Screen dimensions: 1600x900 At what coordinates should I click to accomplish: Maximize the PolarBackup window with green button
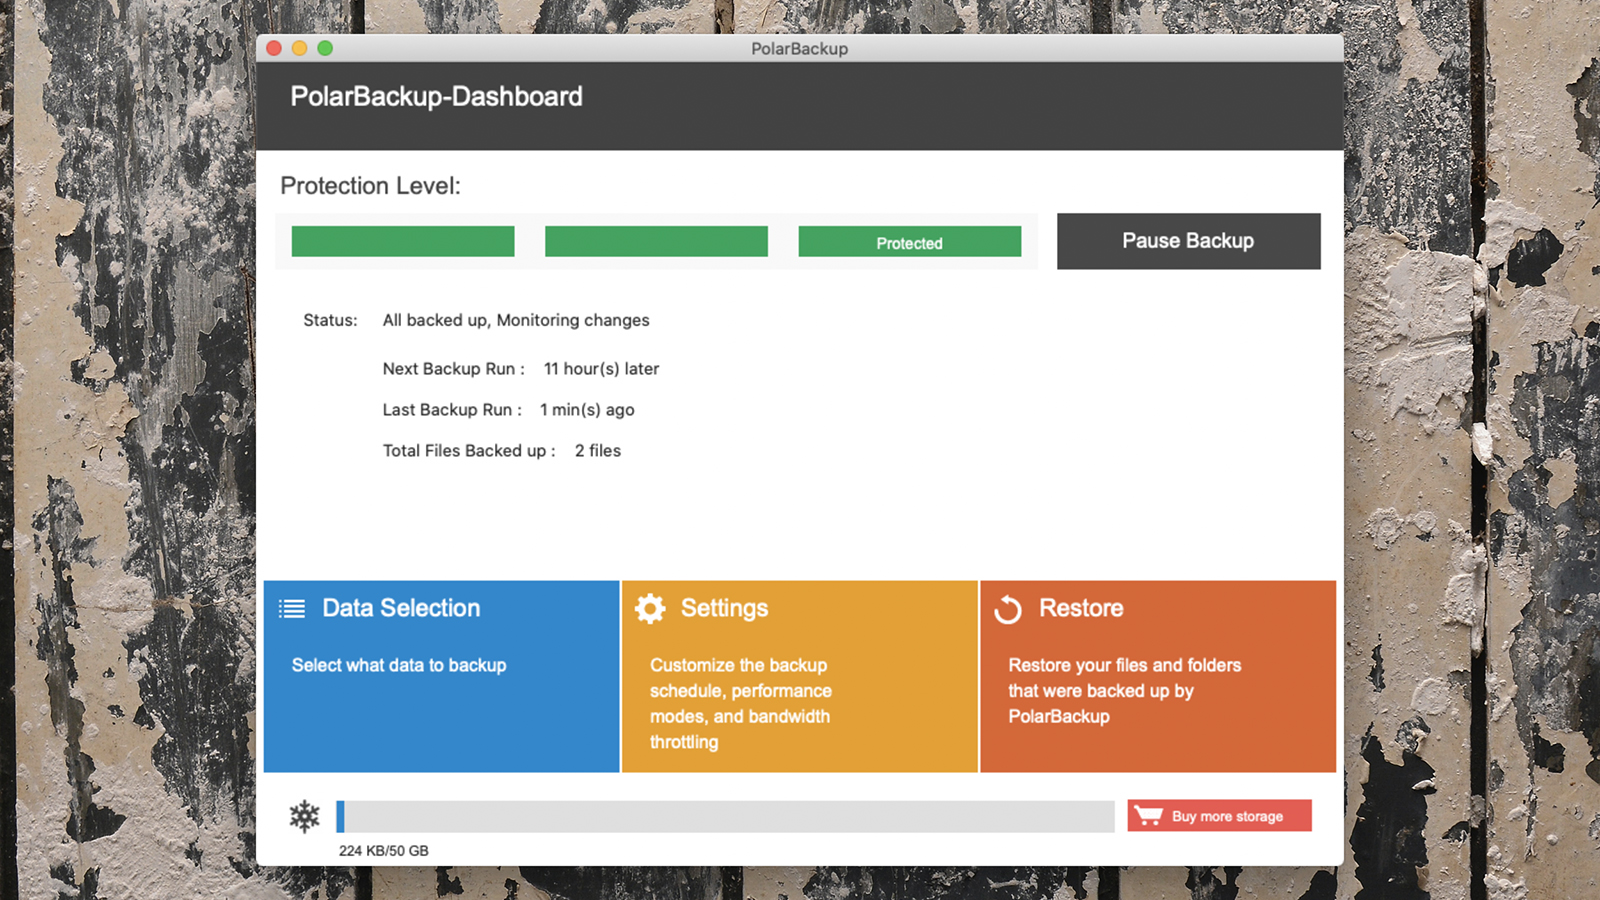(325, 48)
